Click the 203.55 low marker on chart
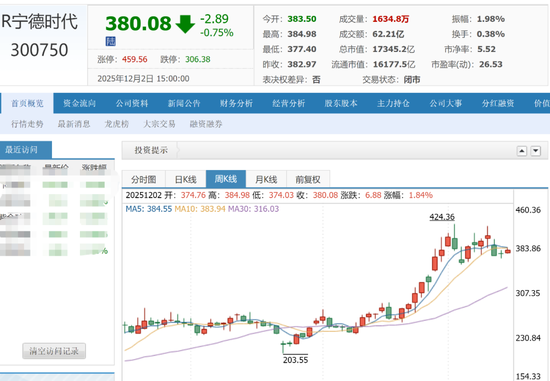The height and width of the screenshot is (381, 550). click(295, 360)
